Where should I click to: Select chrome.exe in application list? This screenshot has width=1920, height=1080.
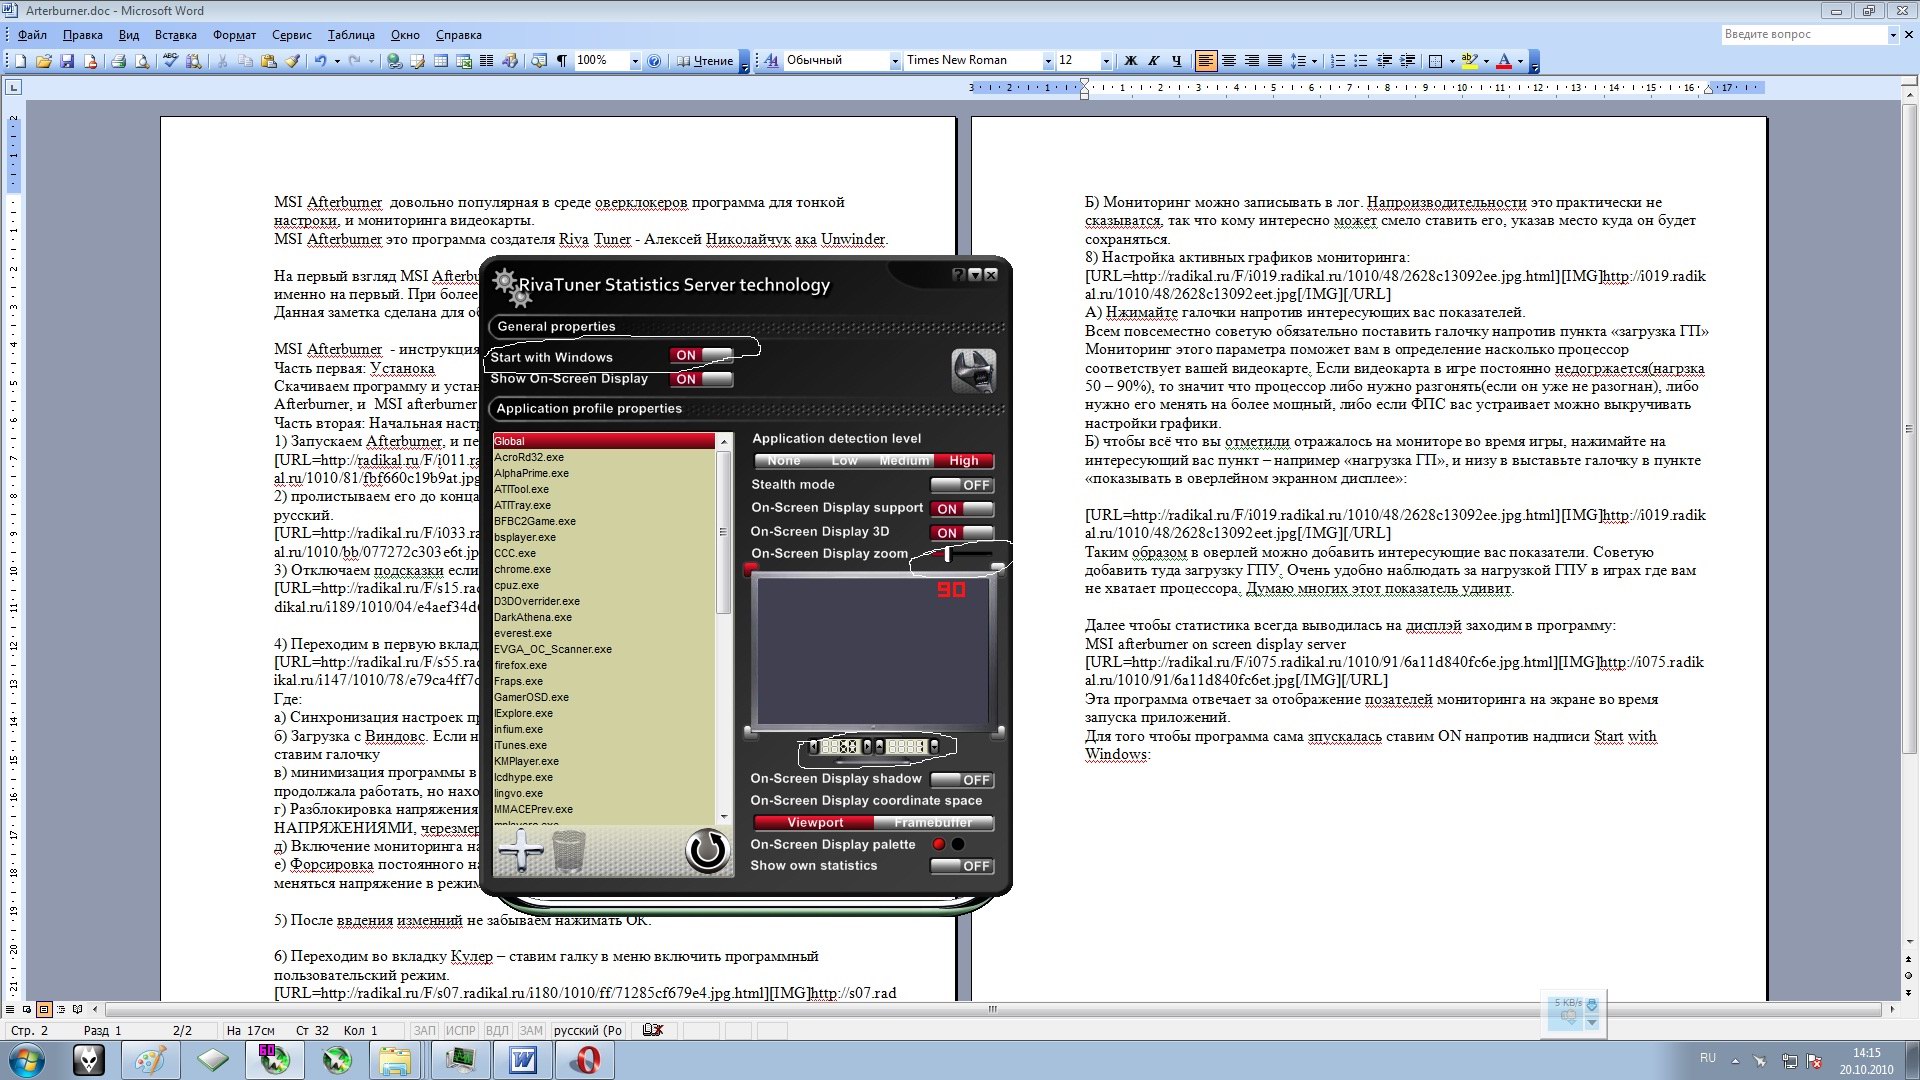click(522, 569)
